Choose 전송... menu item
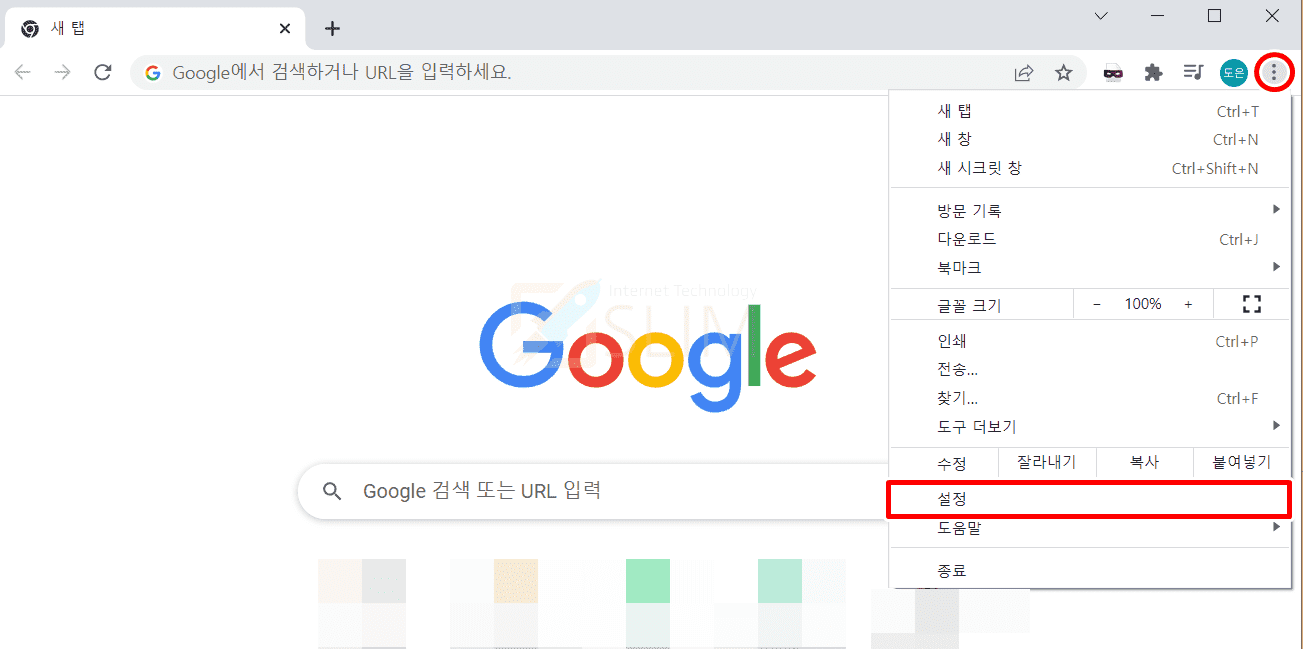Viewport: 1303px width, 649px height. tap(1090, 370)
